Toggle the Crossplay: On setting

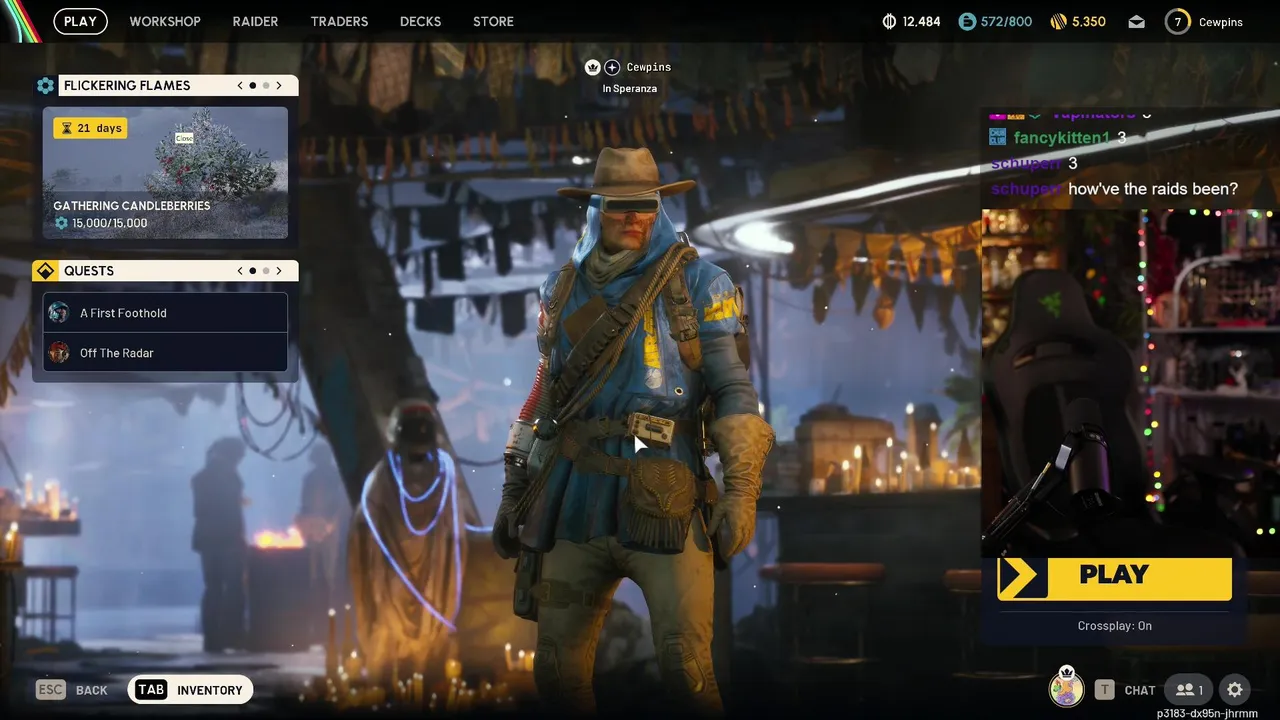(1114, 626)
